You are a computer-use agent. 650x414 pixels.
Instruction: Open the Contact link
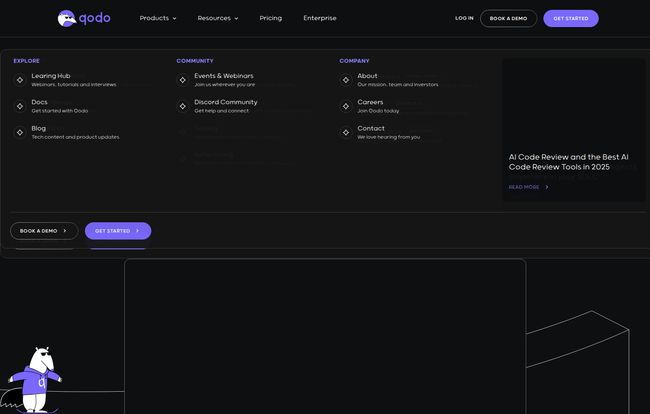point(371,128)
